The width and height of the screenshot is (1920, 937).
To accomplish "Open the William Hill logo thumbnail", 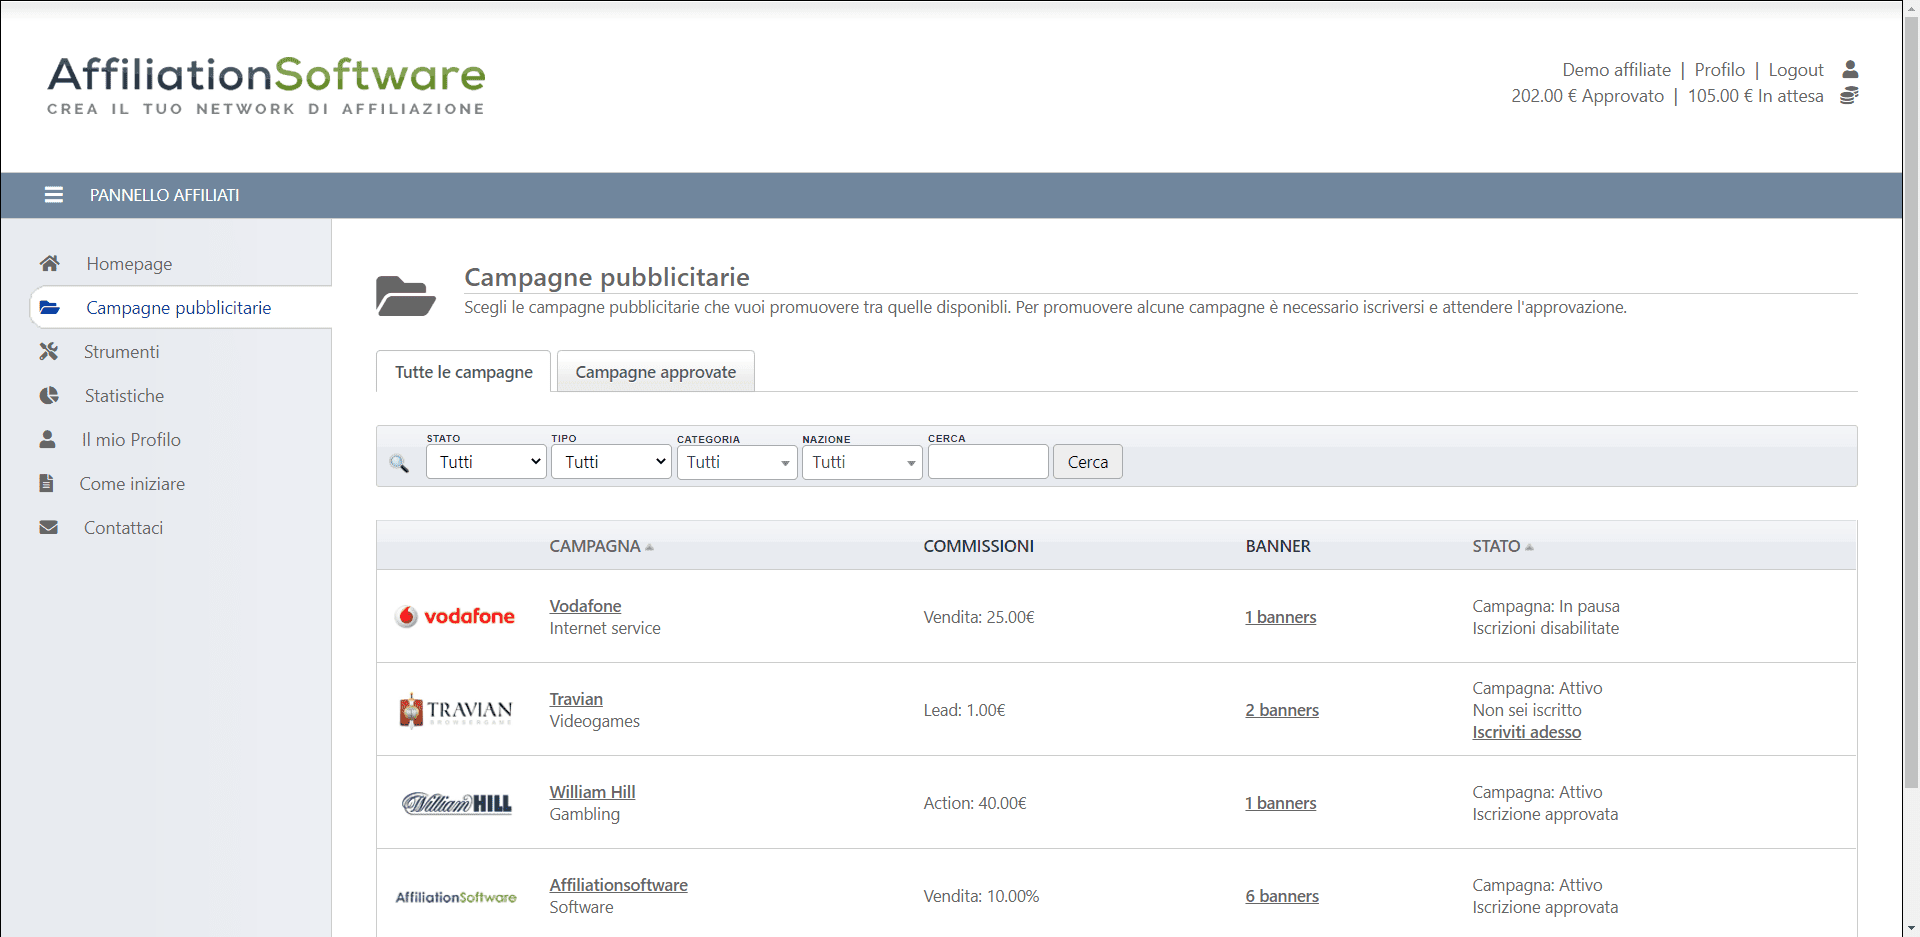I will point(457,803).
